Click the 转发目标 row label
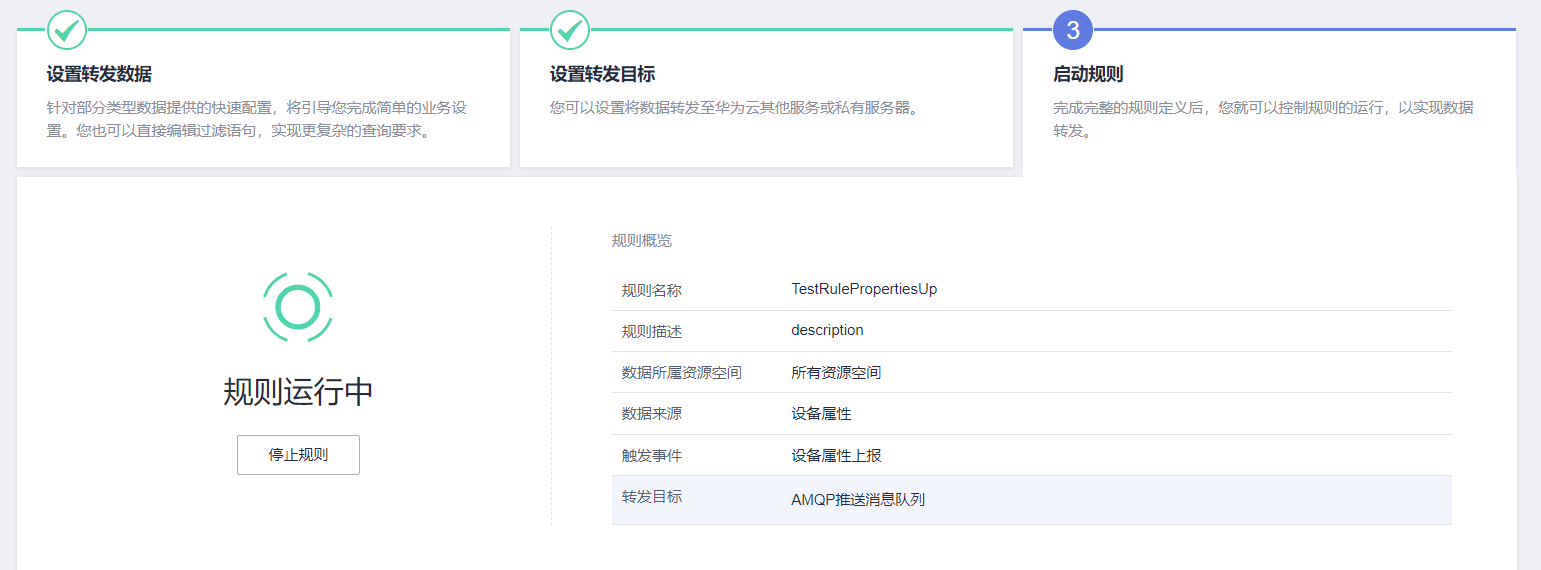Screen dimensions: 1541x570 652,497
